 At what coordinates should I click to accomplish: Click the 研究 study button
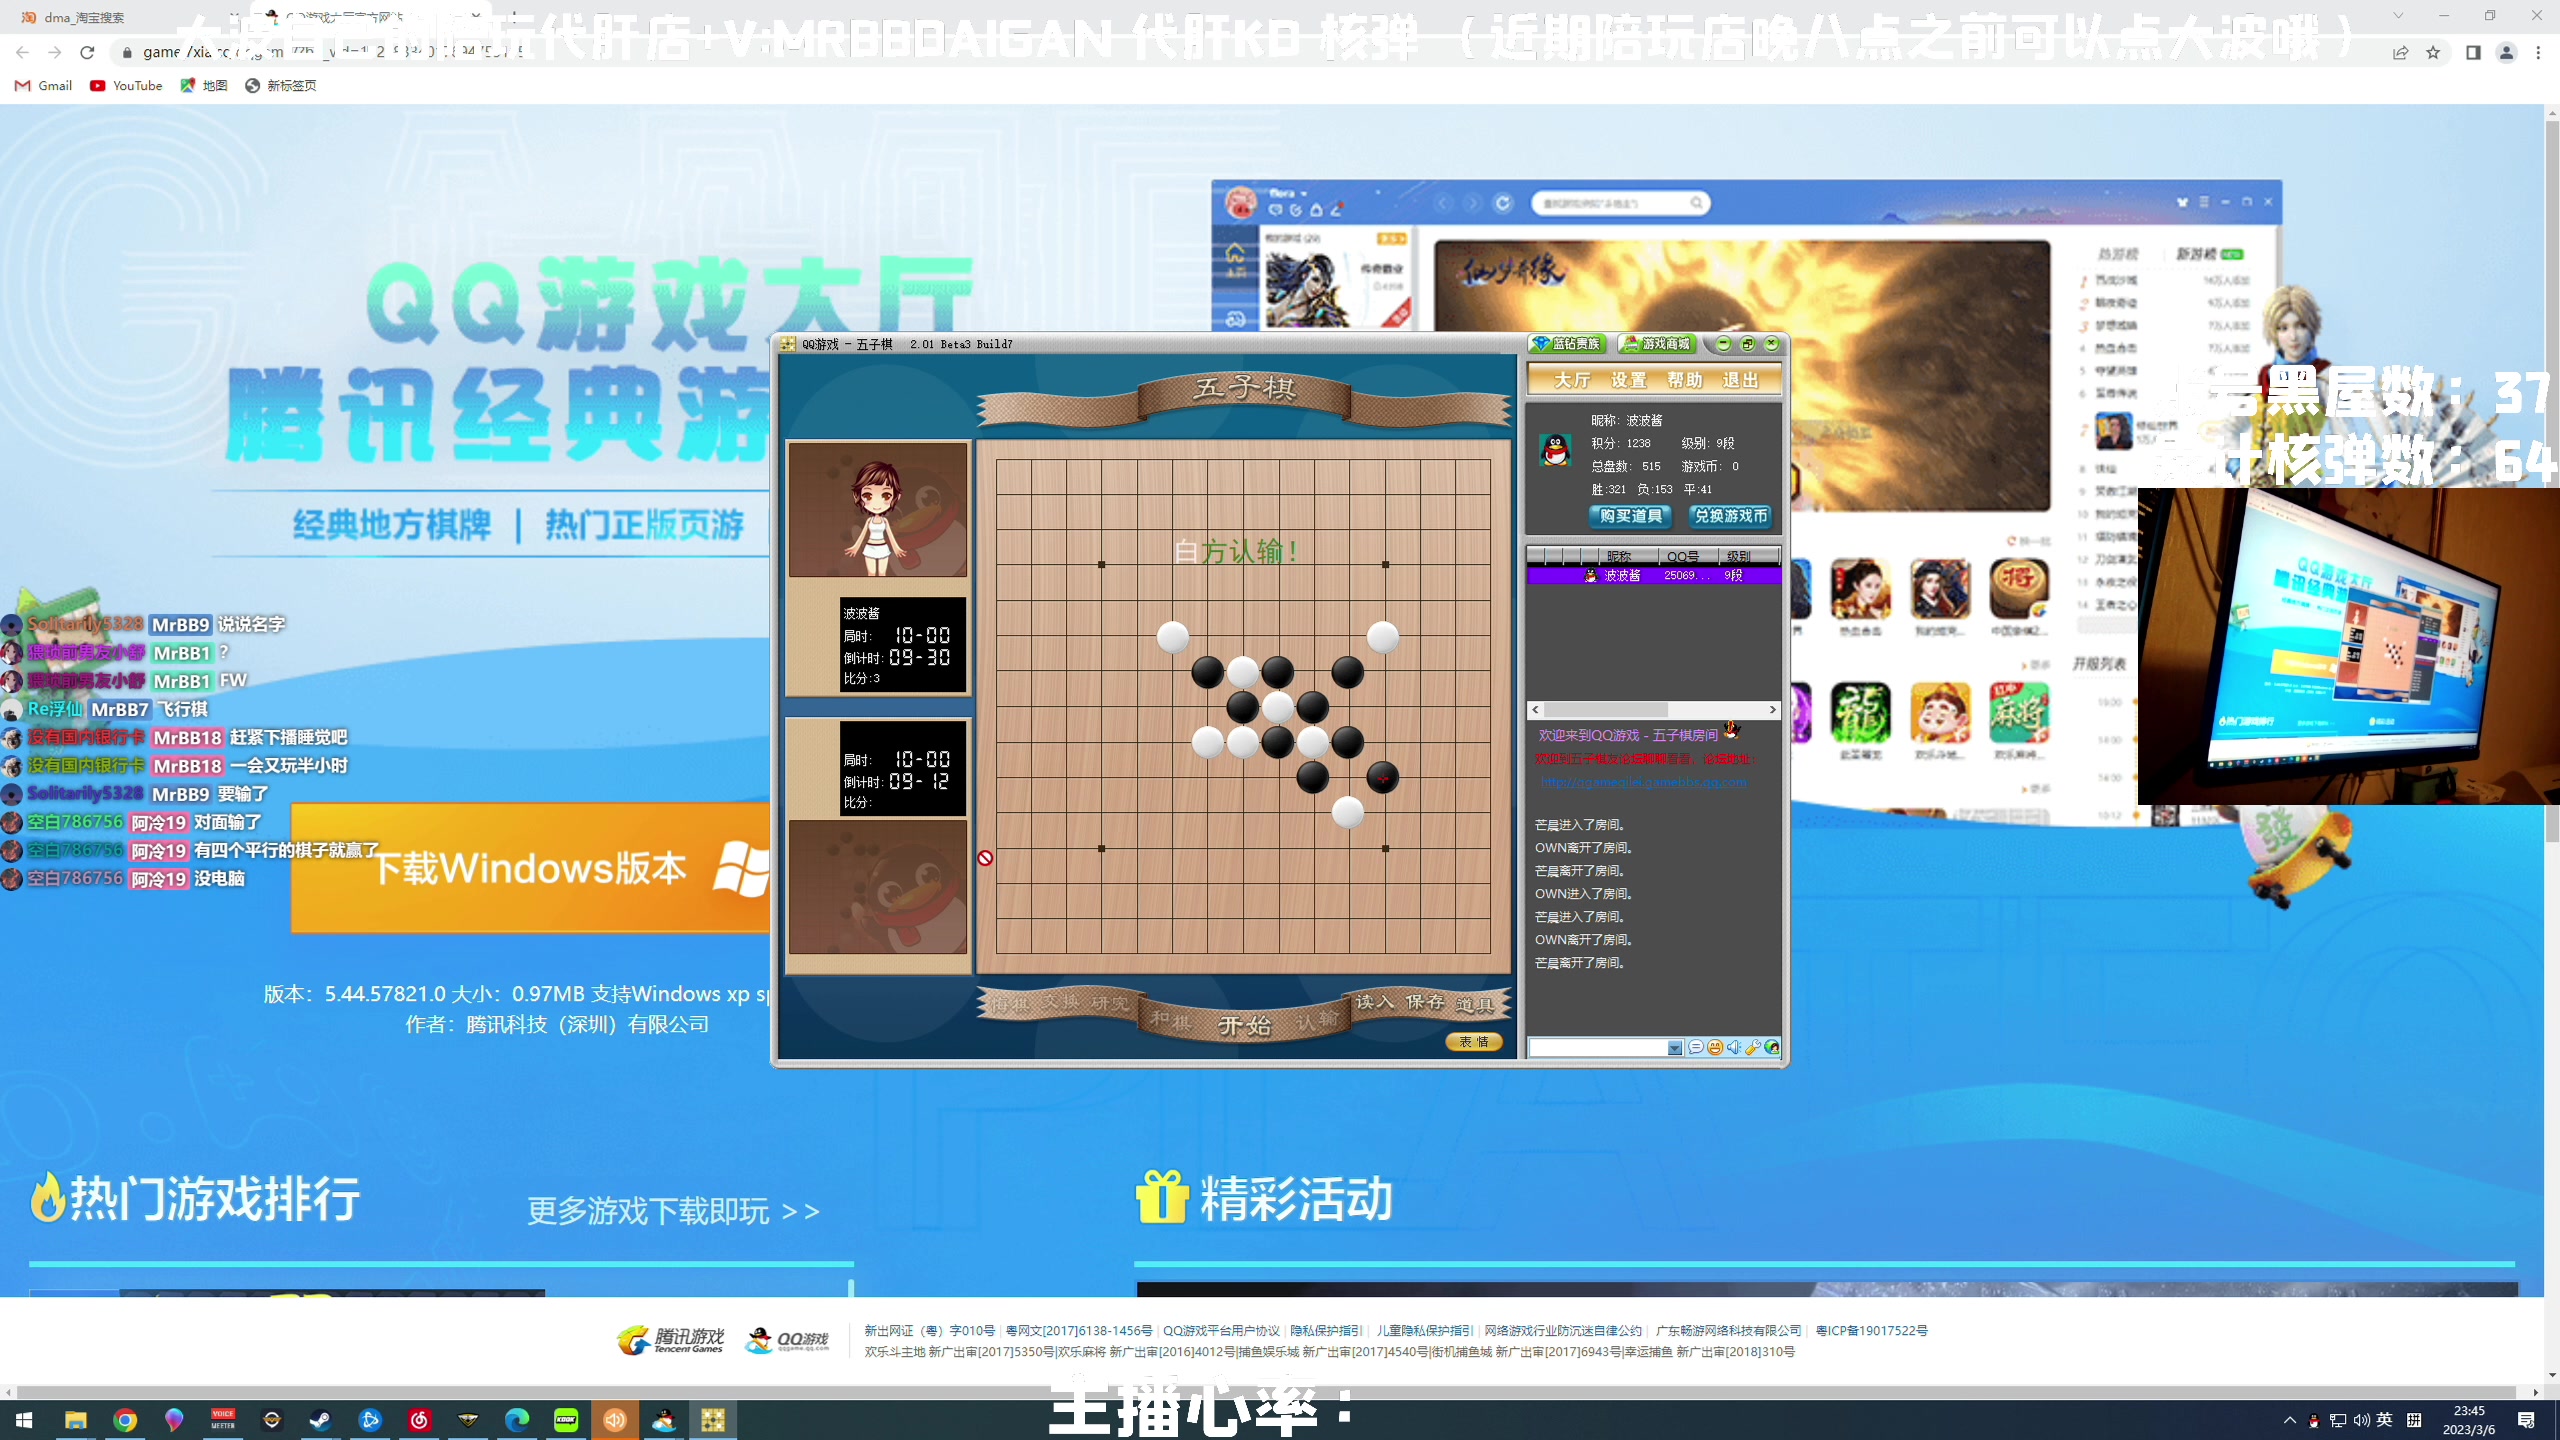(1109, 1003)
